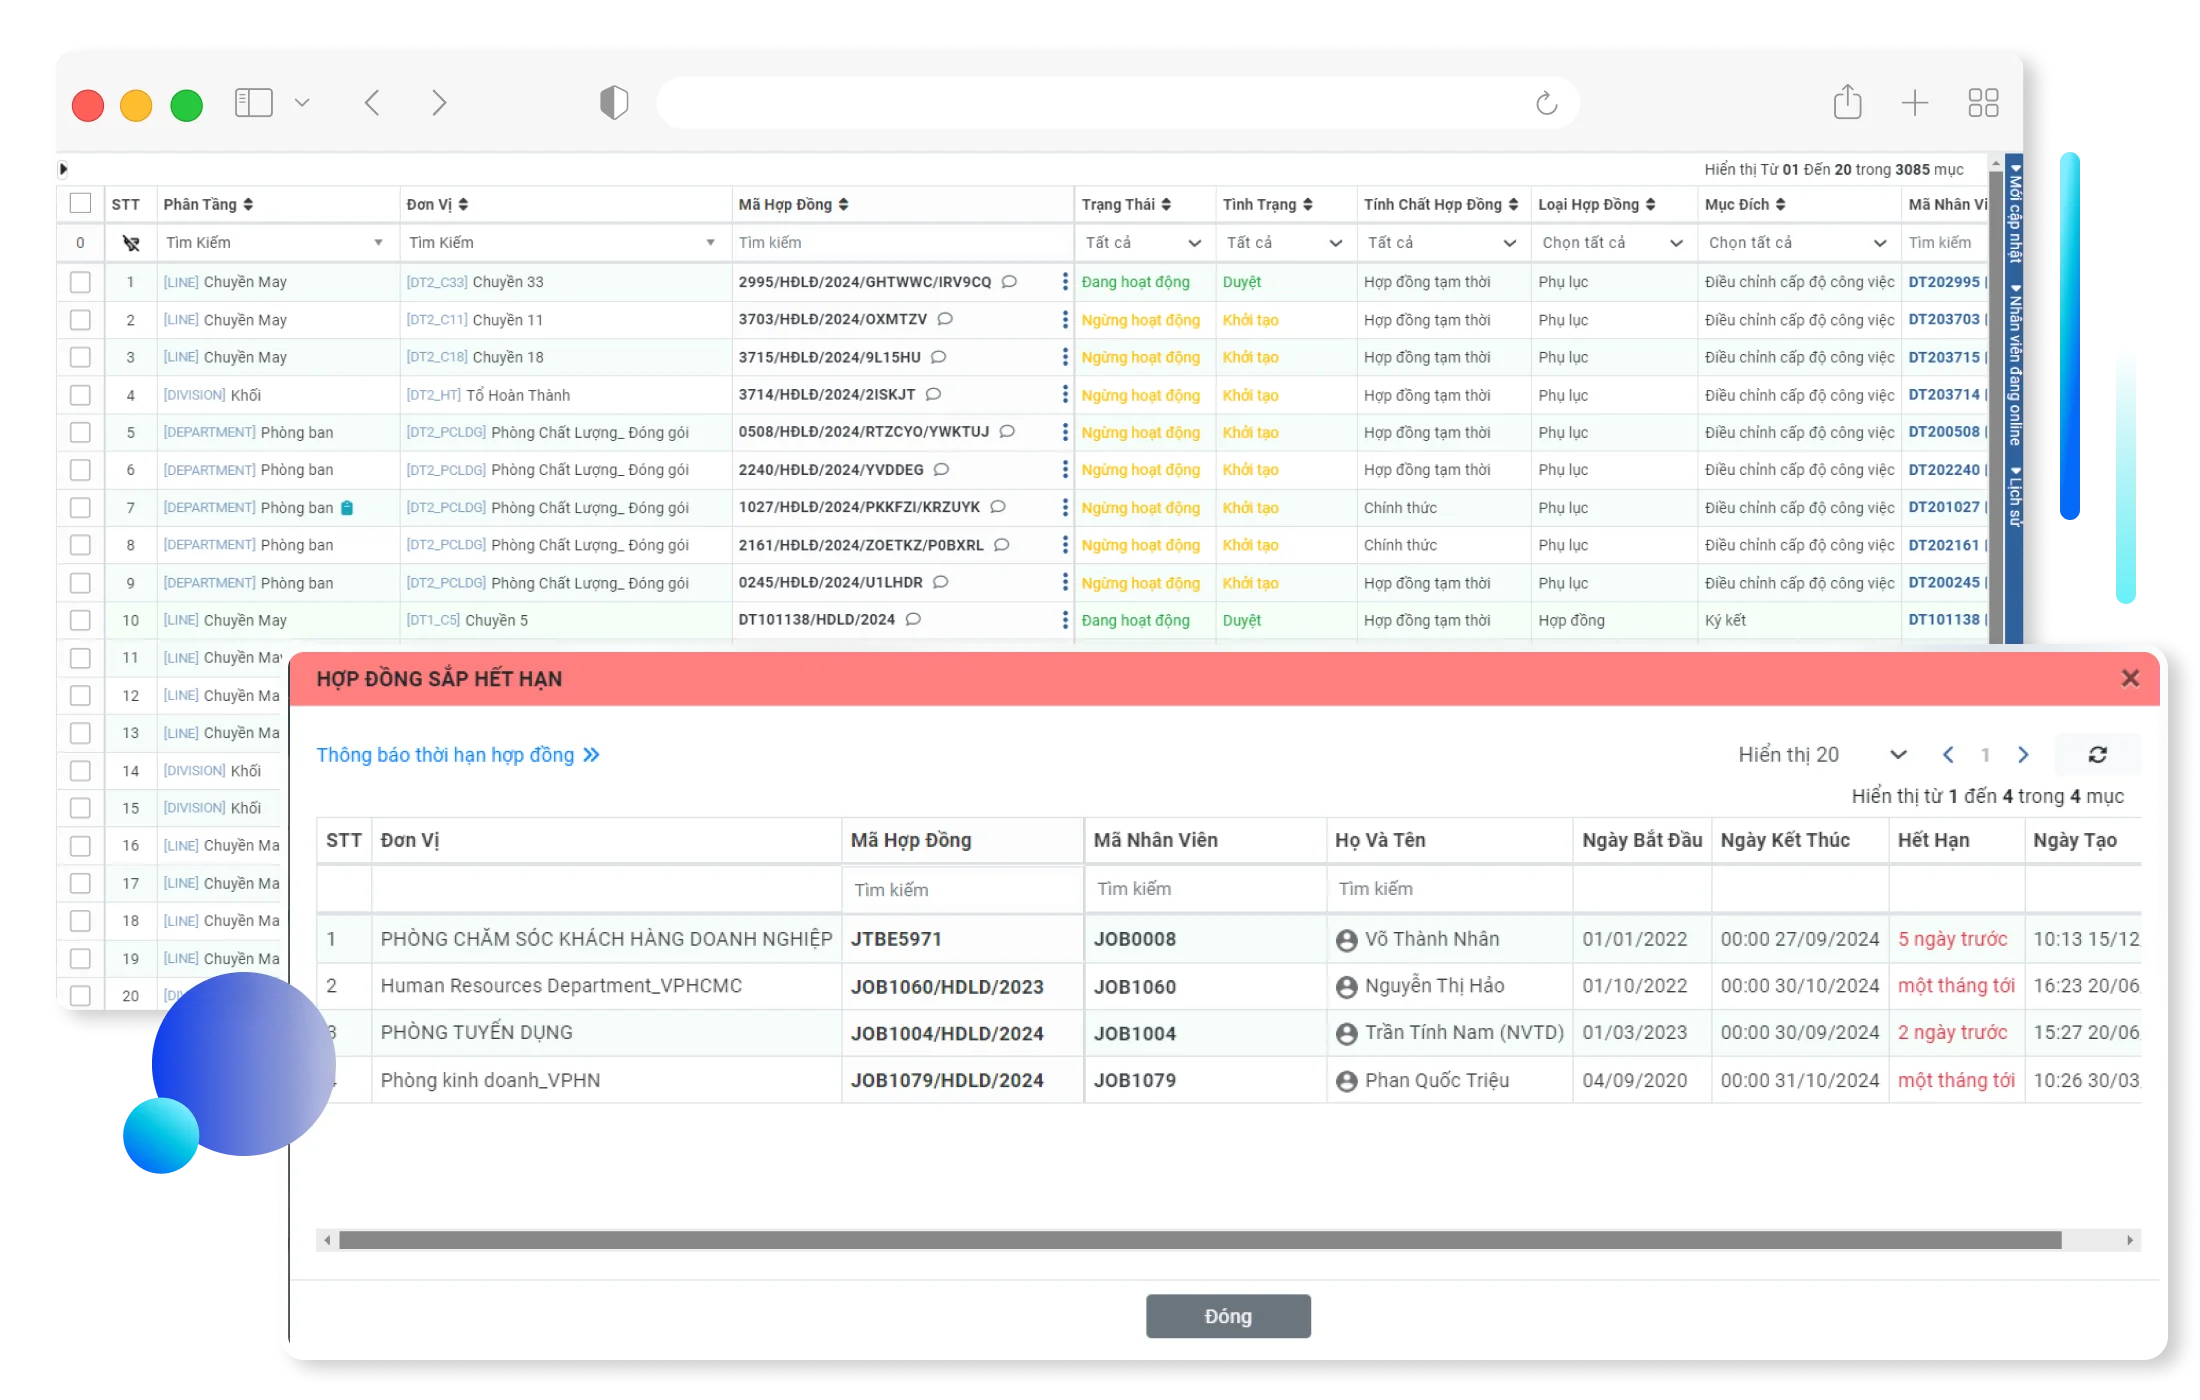
Task: Click the Đóng button
Action: 1228,1317
